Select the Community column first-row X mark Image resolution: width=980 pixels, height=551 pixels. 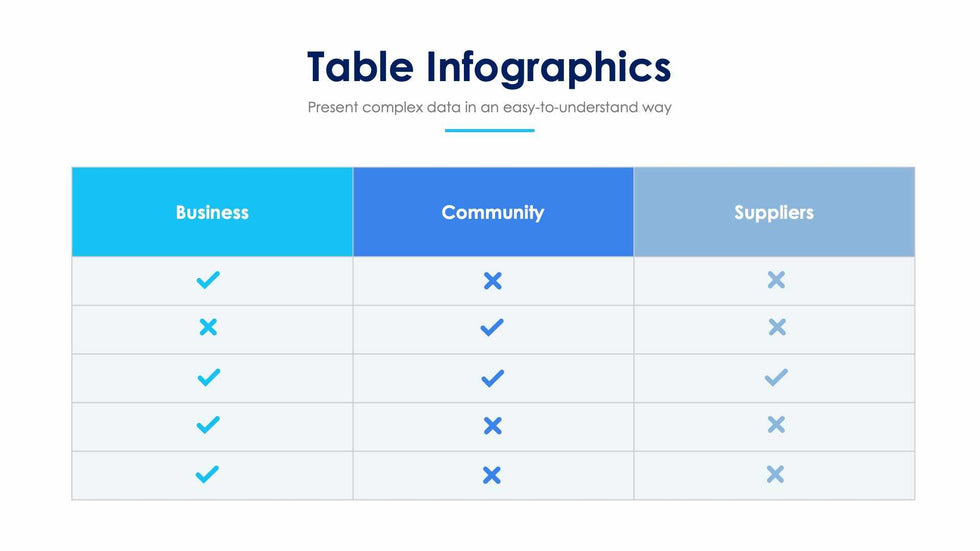492,281
